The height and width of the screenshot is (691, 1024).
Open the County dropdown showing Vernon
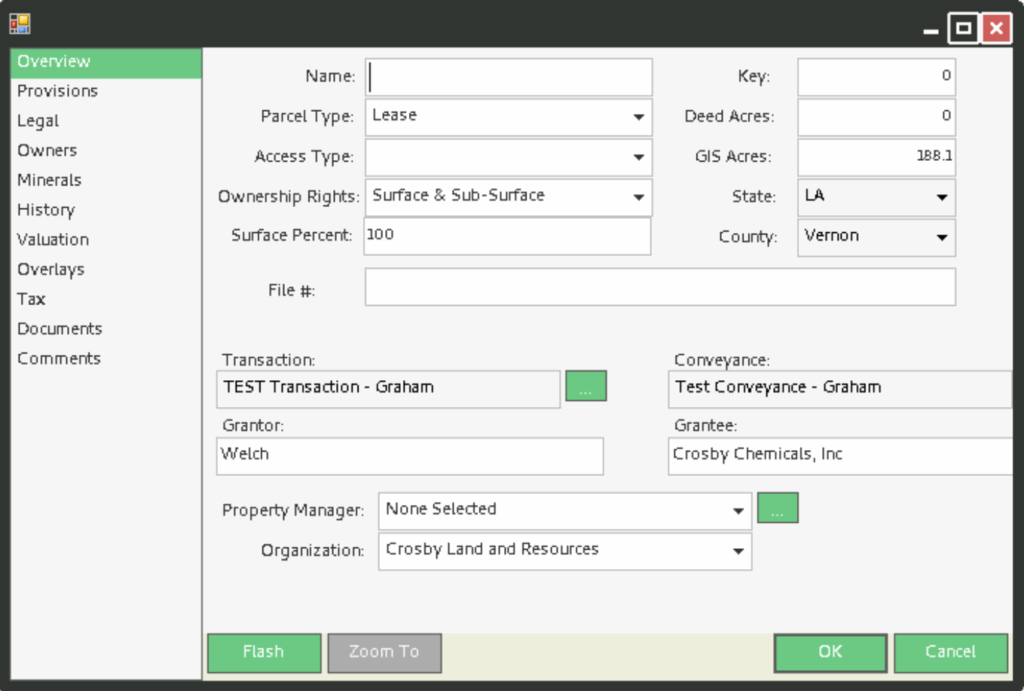click(941, 237)
